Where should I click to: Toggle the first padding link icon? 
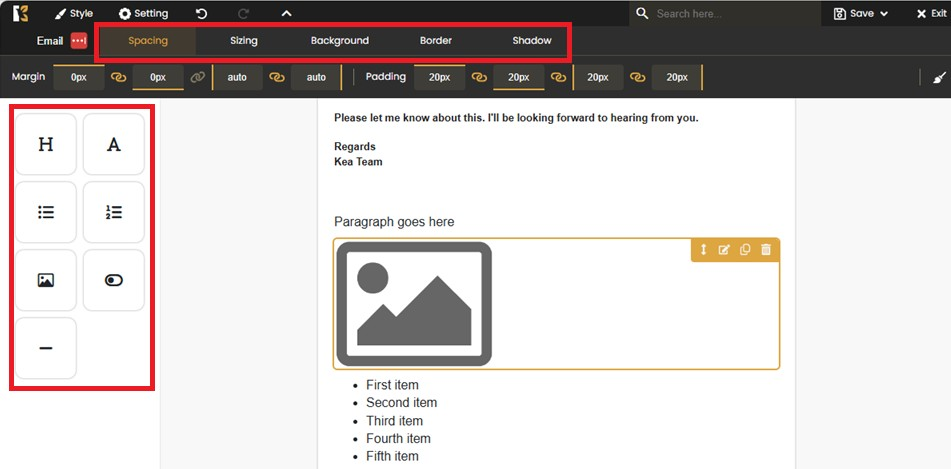(x=479, y=77)
